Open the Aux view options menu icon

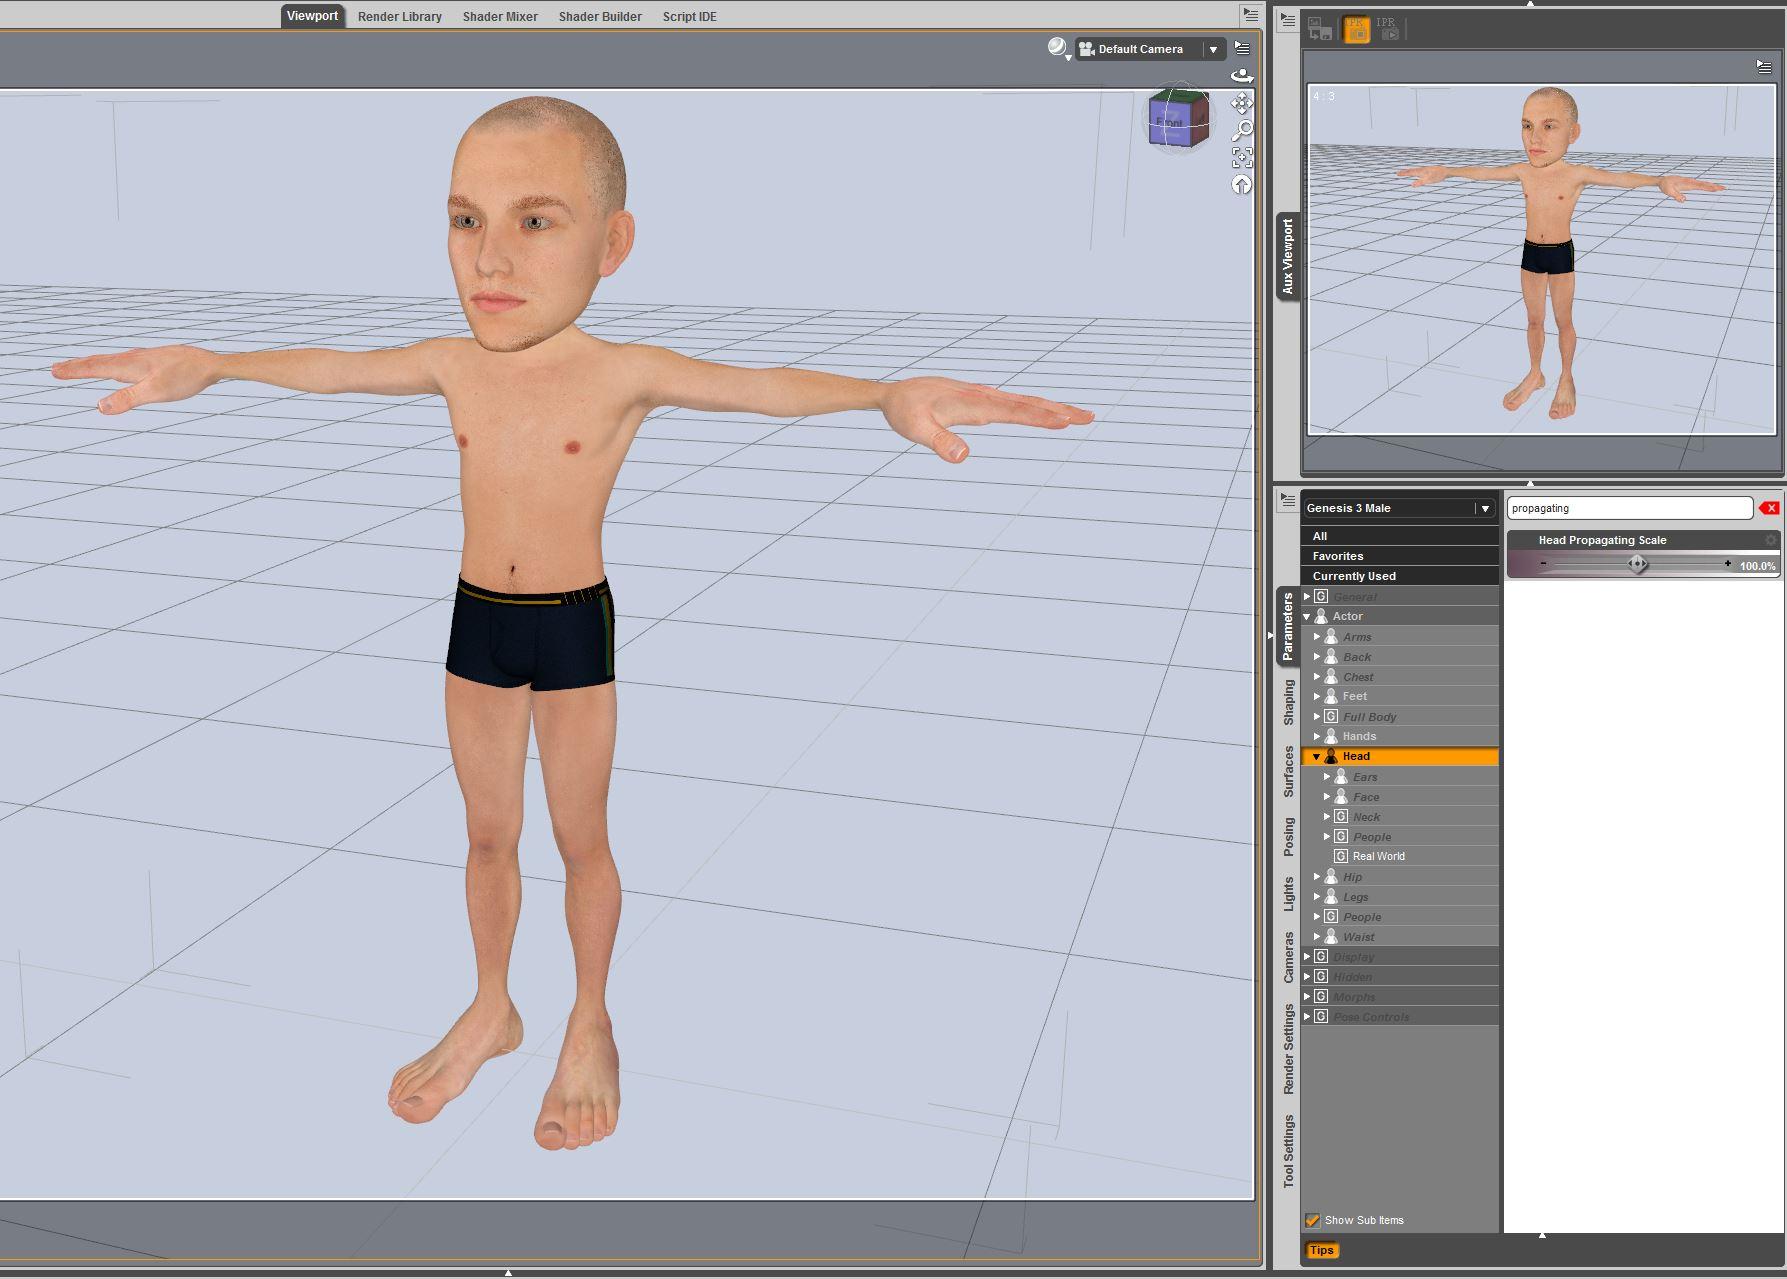[x=1764, y=66]
